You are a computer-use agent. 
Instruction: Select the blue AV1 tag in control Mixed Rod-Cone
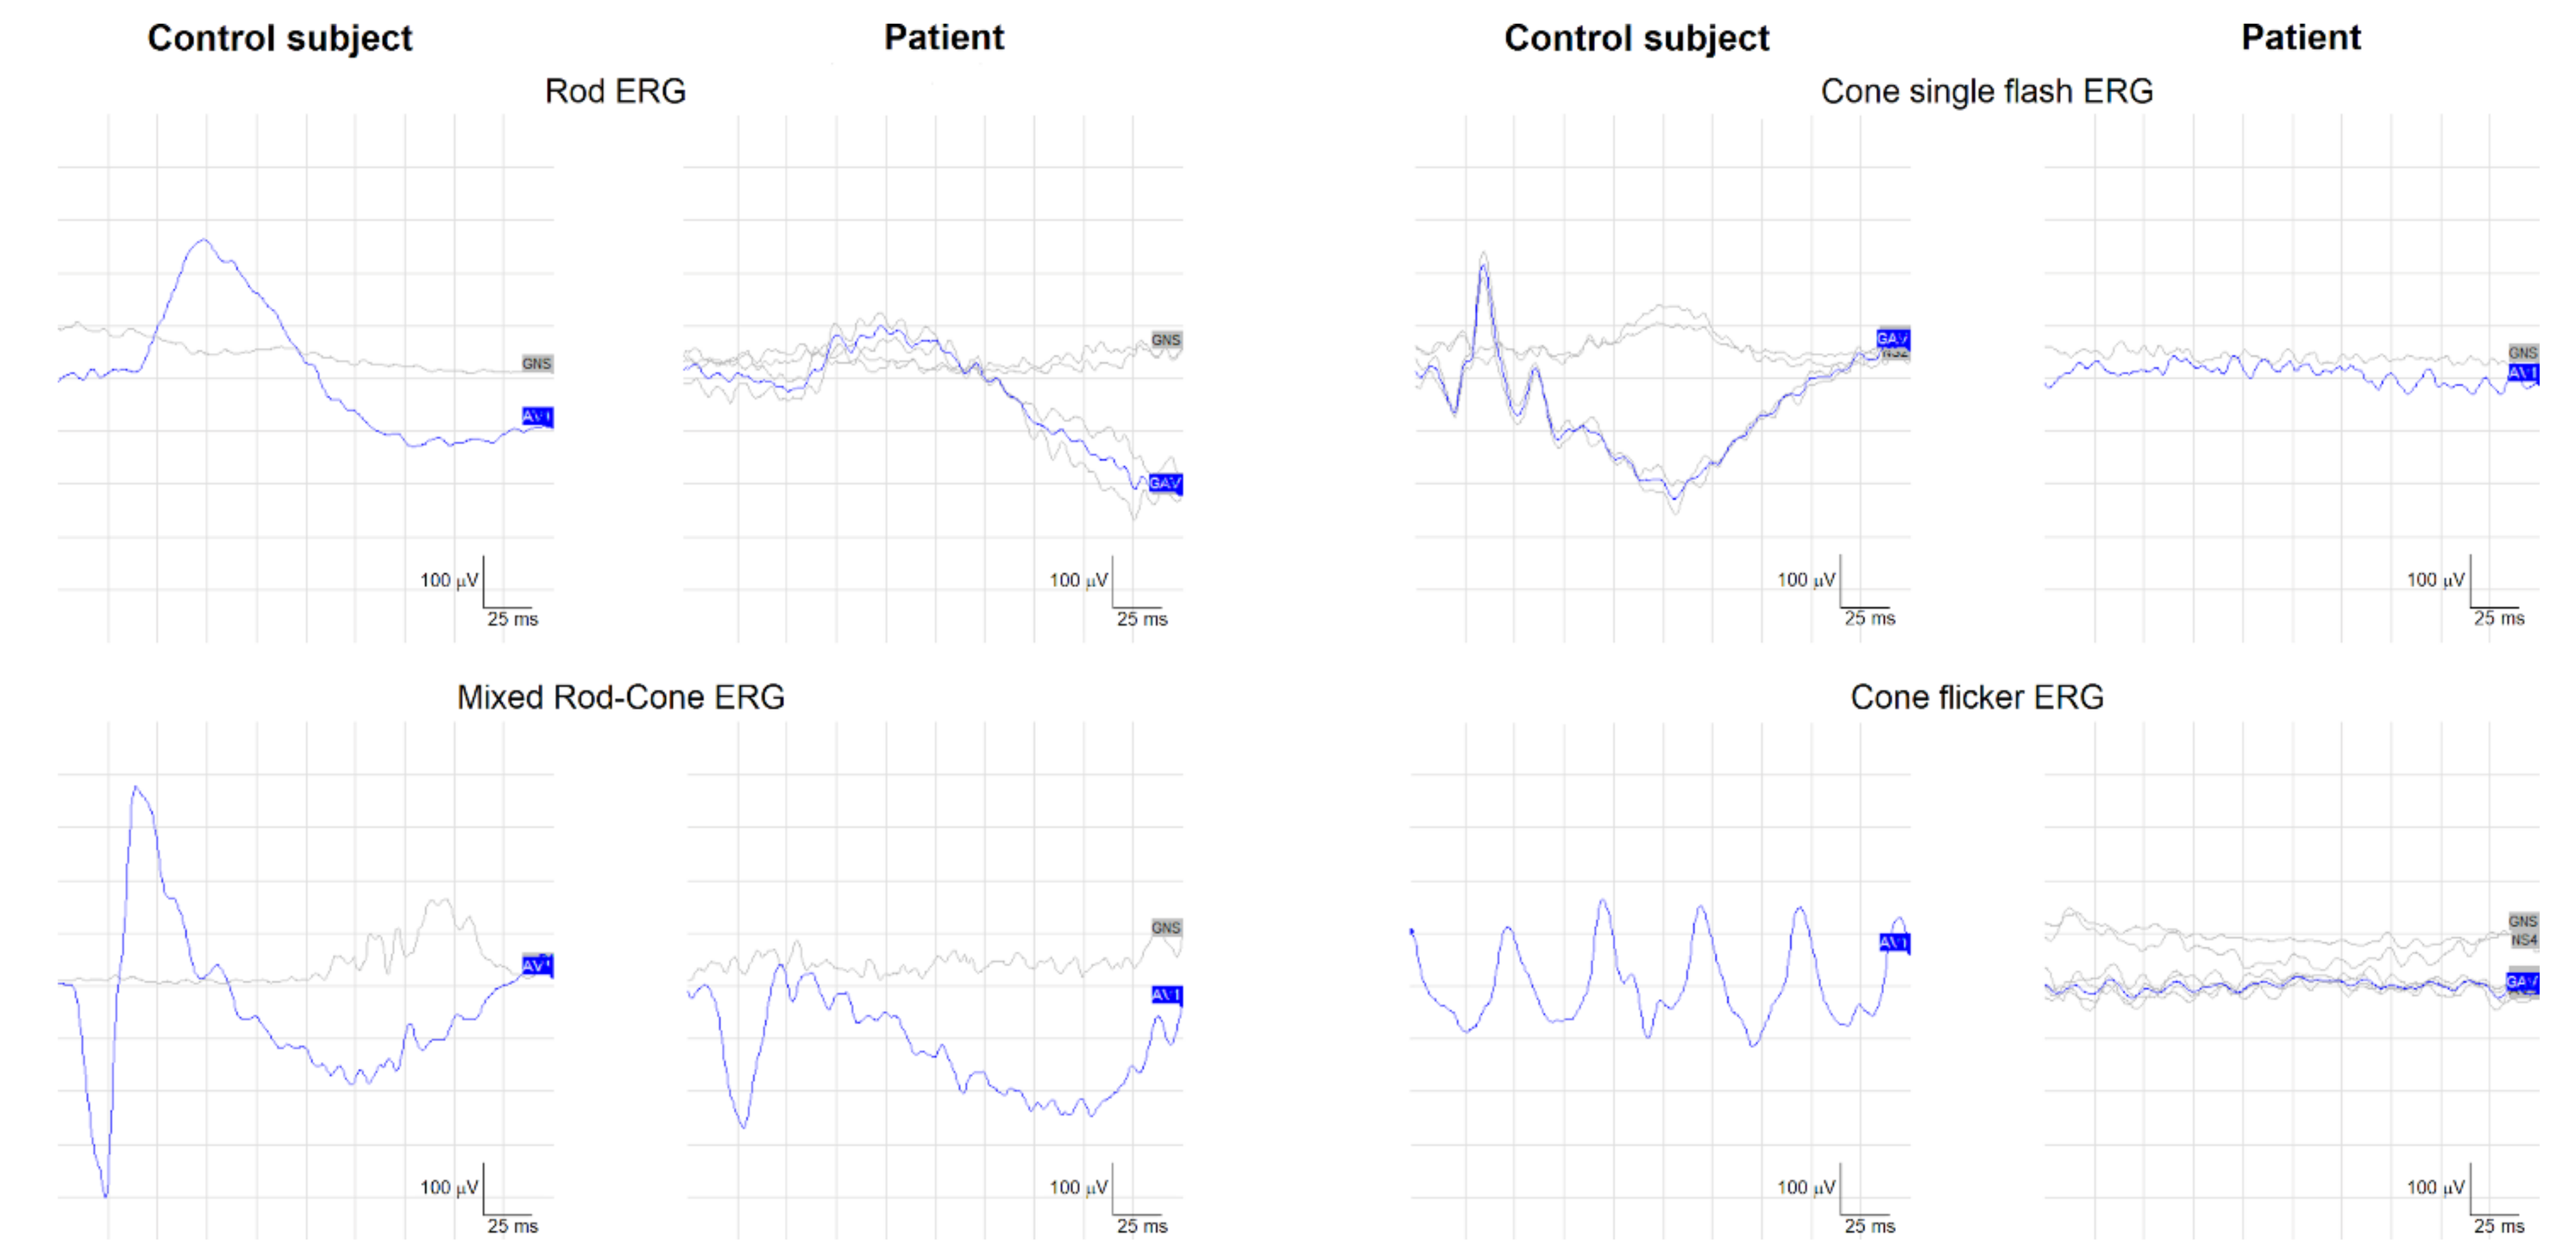537,965
